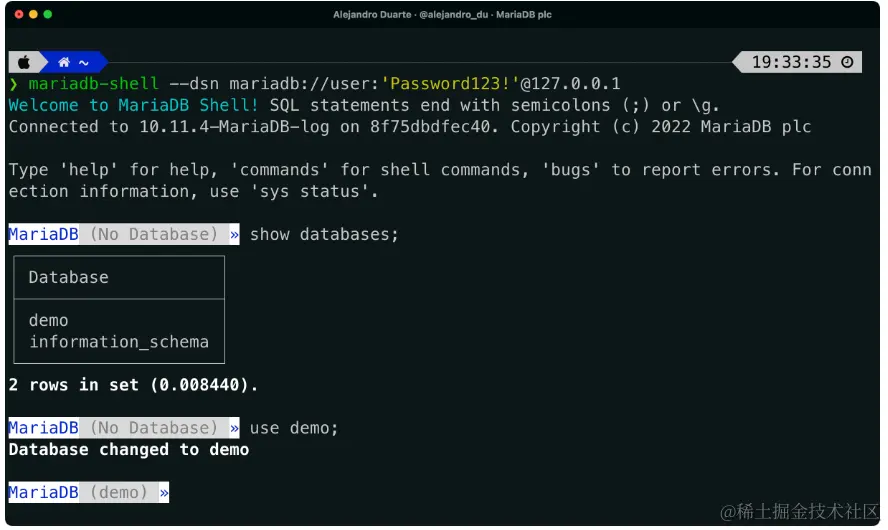Click the home icon in the prompt

tap(64, 62)
